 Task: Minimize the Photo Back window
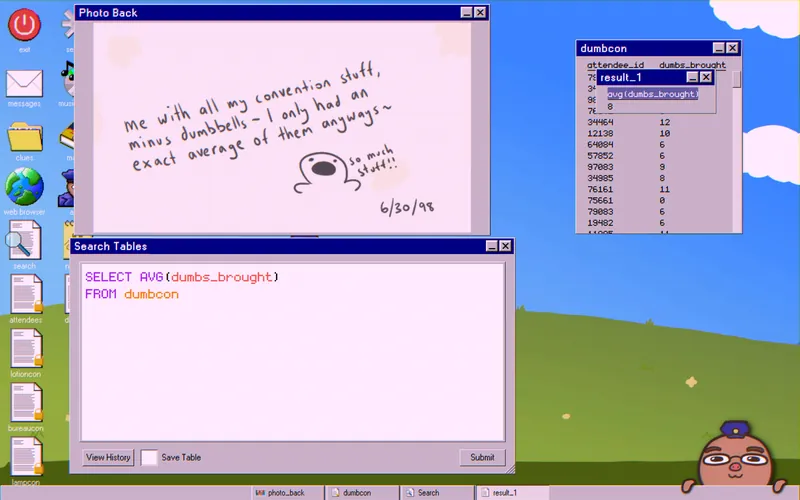tap(466, 13)
